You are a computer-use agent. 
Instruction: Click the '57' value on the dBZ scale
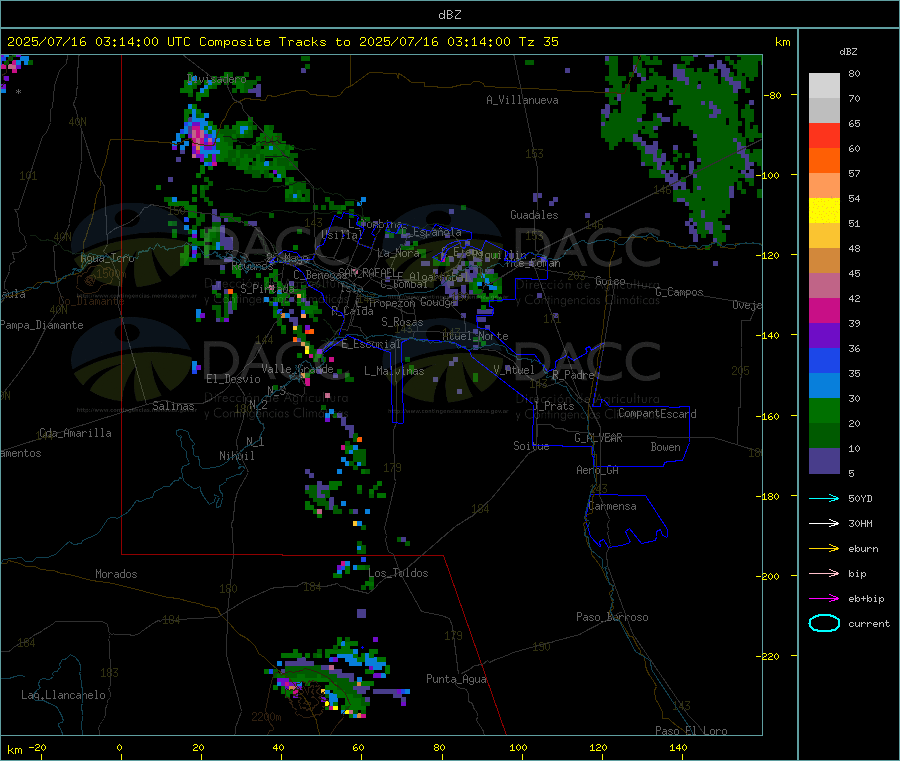pyautogui.click(x=854, y=173)
